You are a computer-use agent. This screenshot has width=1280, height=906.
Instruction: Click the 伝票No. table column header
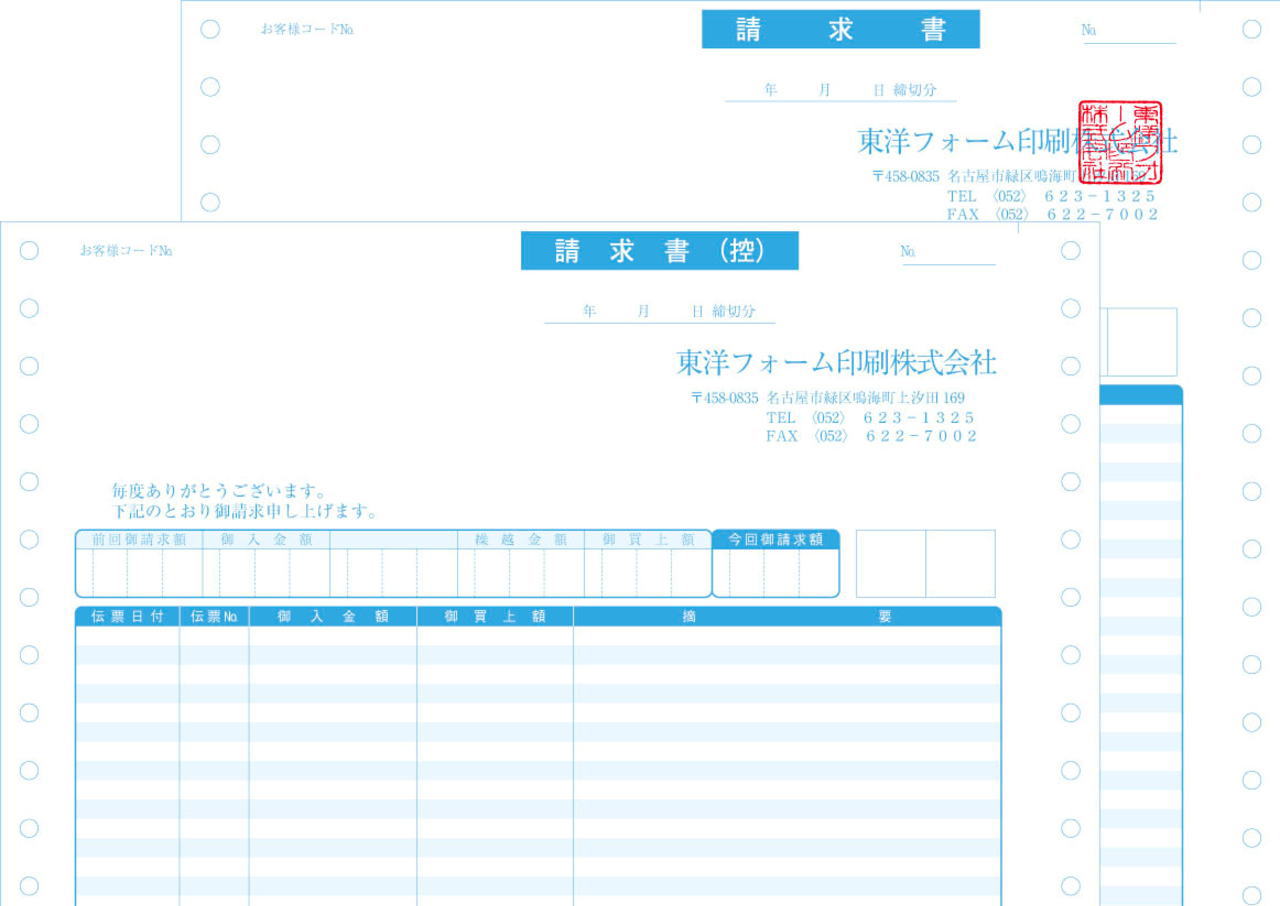click(214, 617)
